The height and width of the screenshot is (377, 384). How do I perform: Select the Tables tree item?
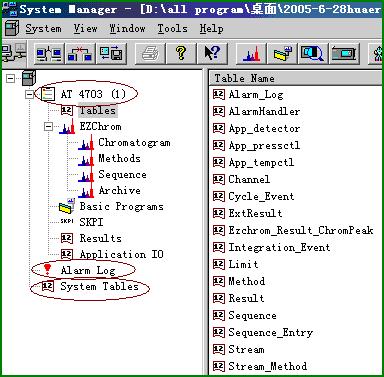pyautogui.click(x=98, y=110)
